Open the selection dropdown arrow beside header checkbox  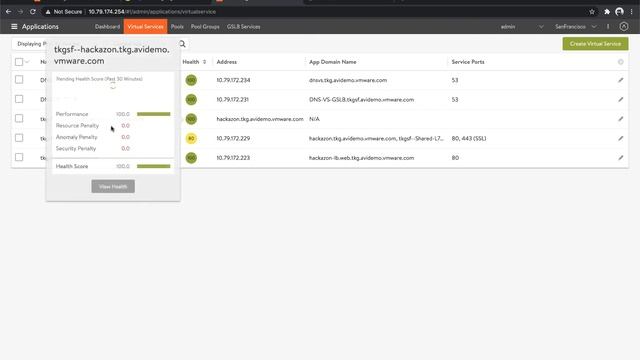tap(27, 62)
